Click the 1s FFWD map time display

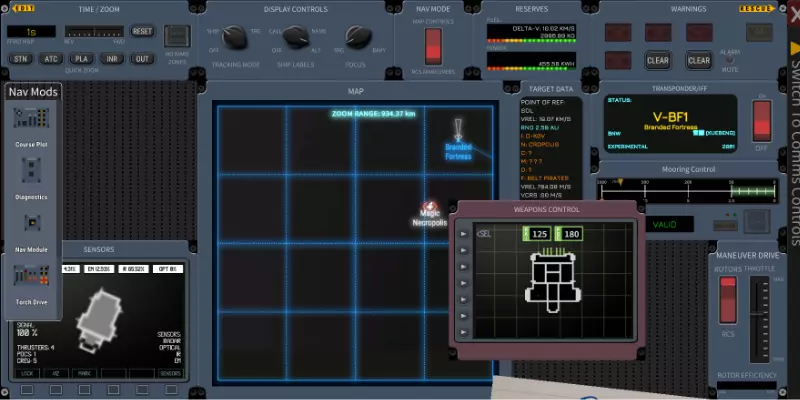click(31, 32)
